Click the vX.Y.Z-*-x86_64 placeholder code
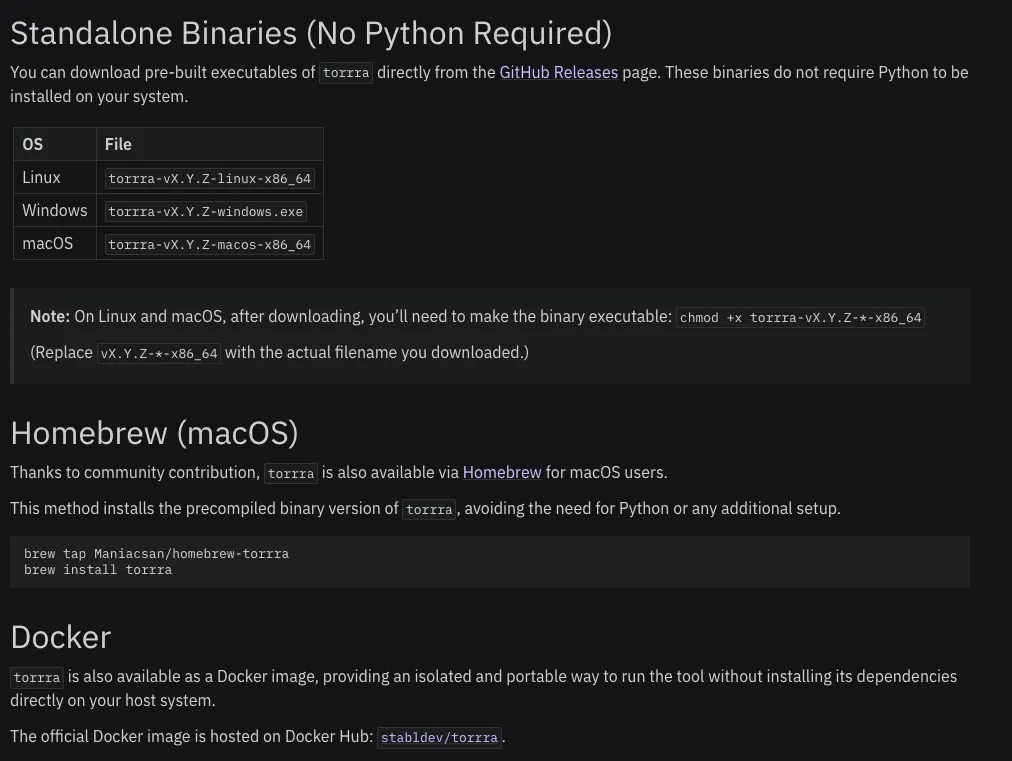 (159, 354)
